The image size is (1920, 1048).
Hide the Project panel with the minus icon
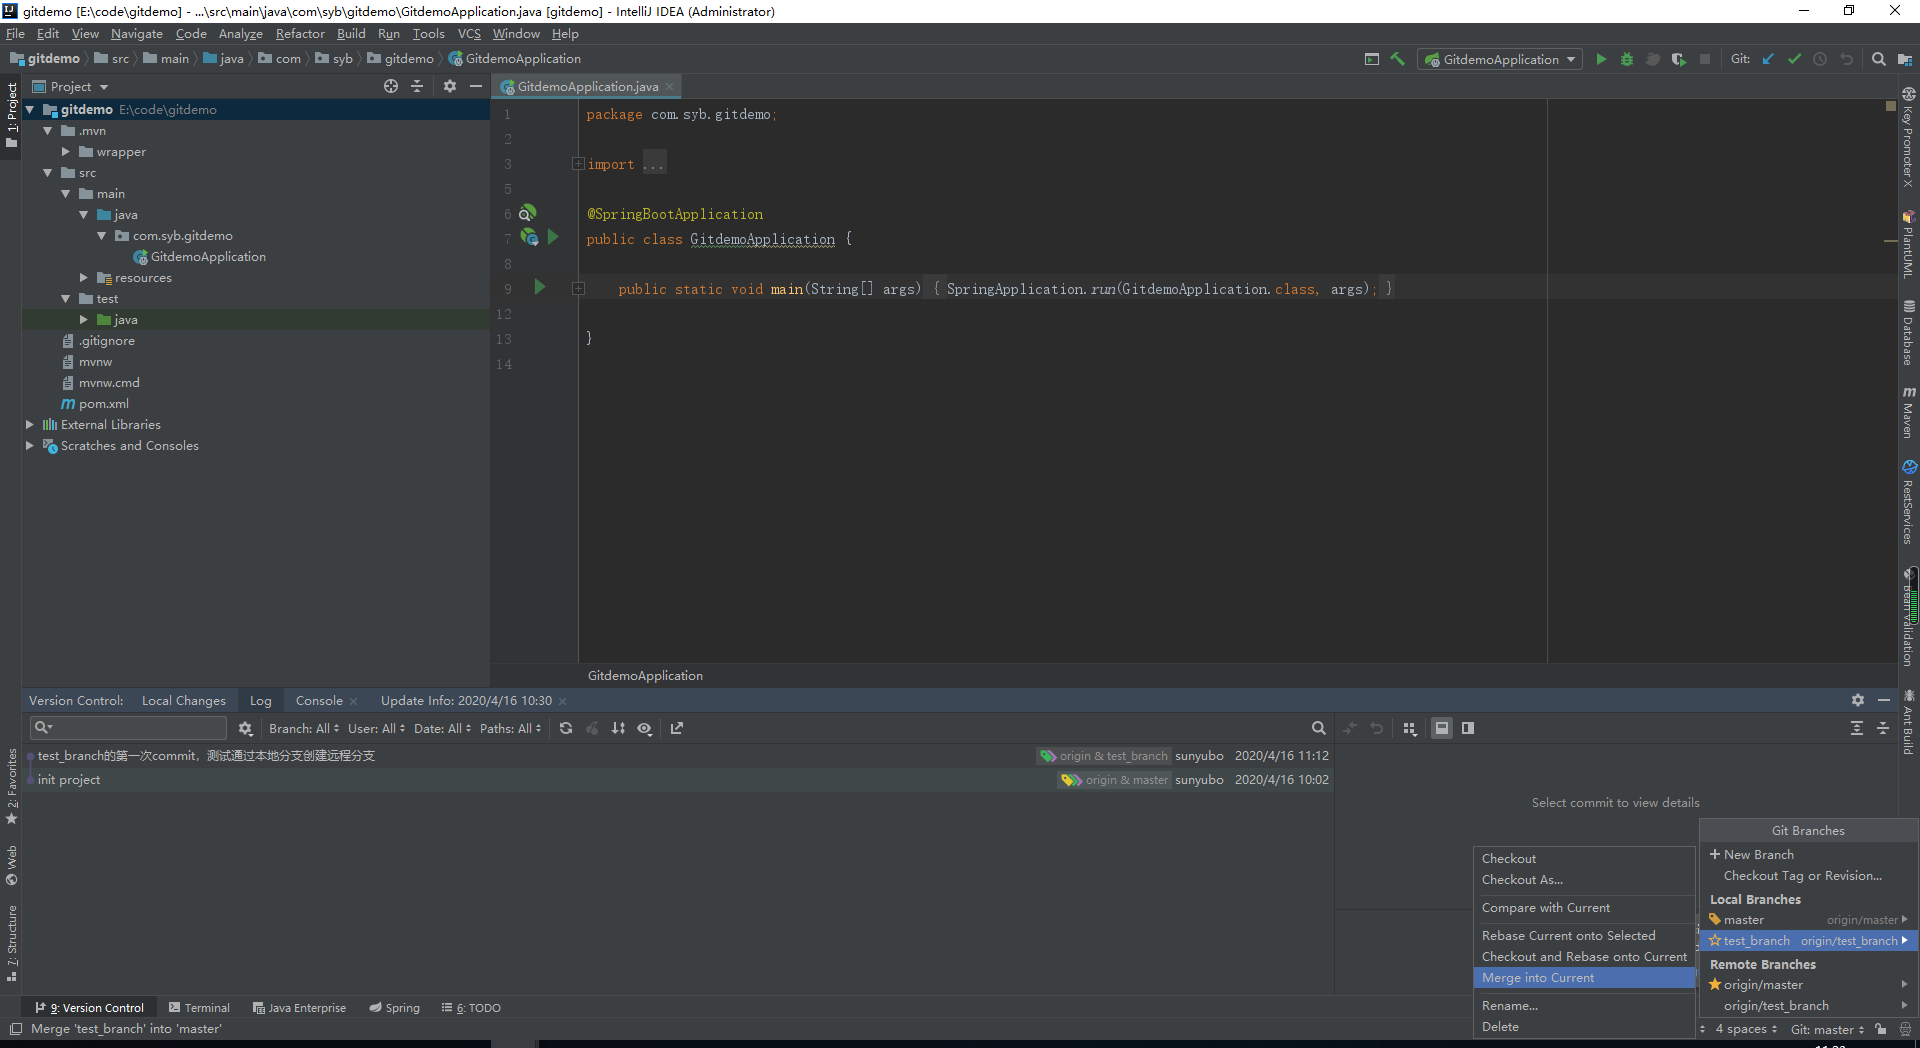point(476,86)
